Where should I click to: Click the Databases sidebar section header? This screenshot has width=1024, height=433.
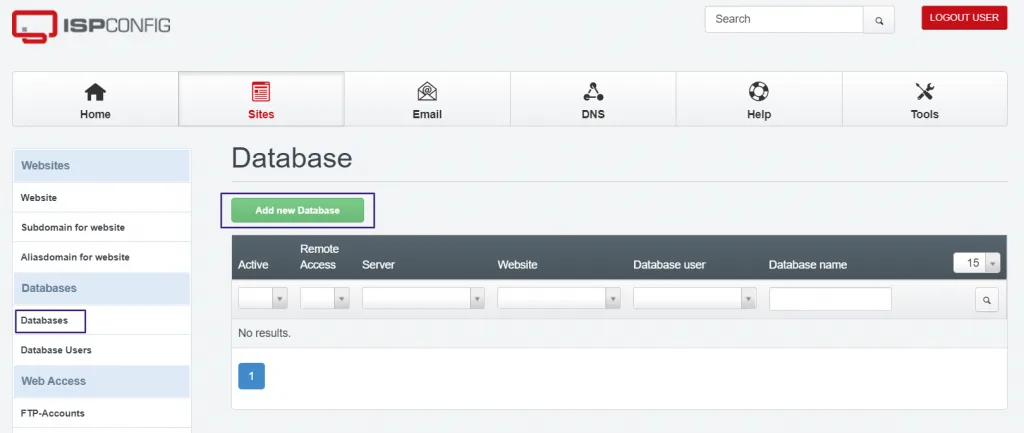[101, 288]
